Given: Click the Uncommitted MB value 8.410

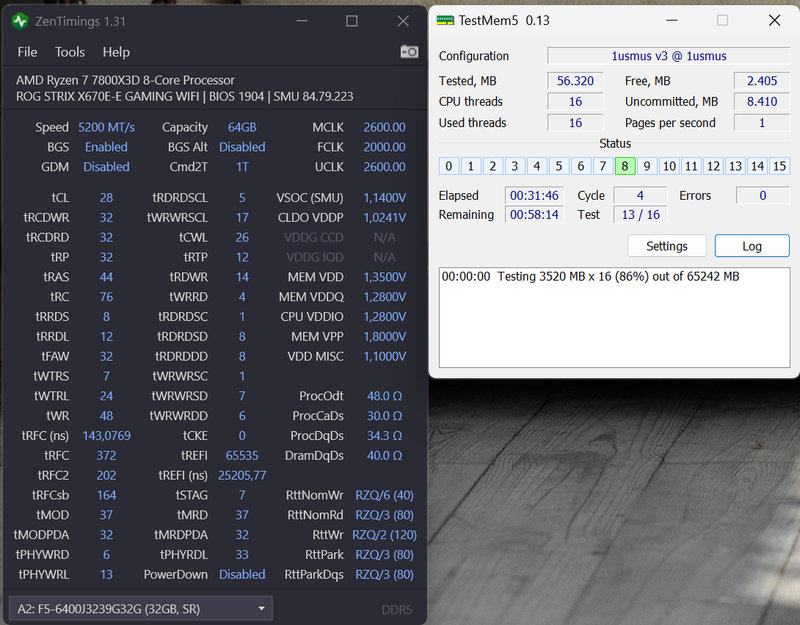Looking at the screenshot, I should [762, 102].
